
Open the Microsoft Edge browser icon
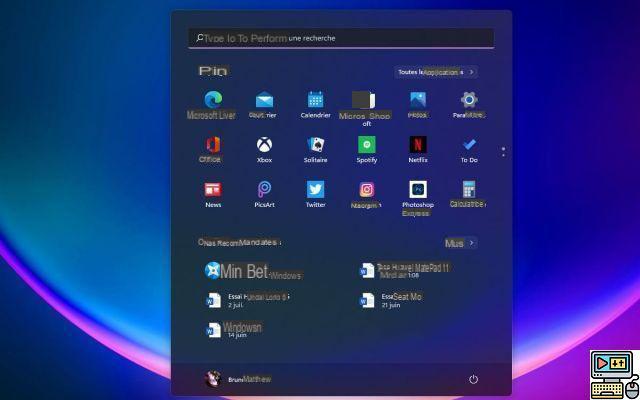click(x=213, y=99)
